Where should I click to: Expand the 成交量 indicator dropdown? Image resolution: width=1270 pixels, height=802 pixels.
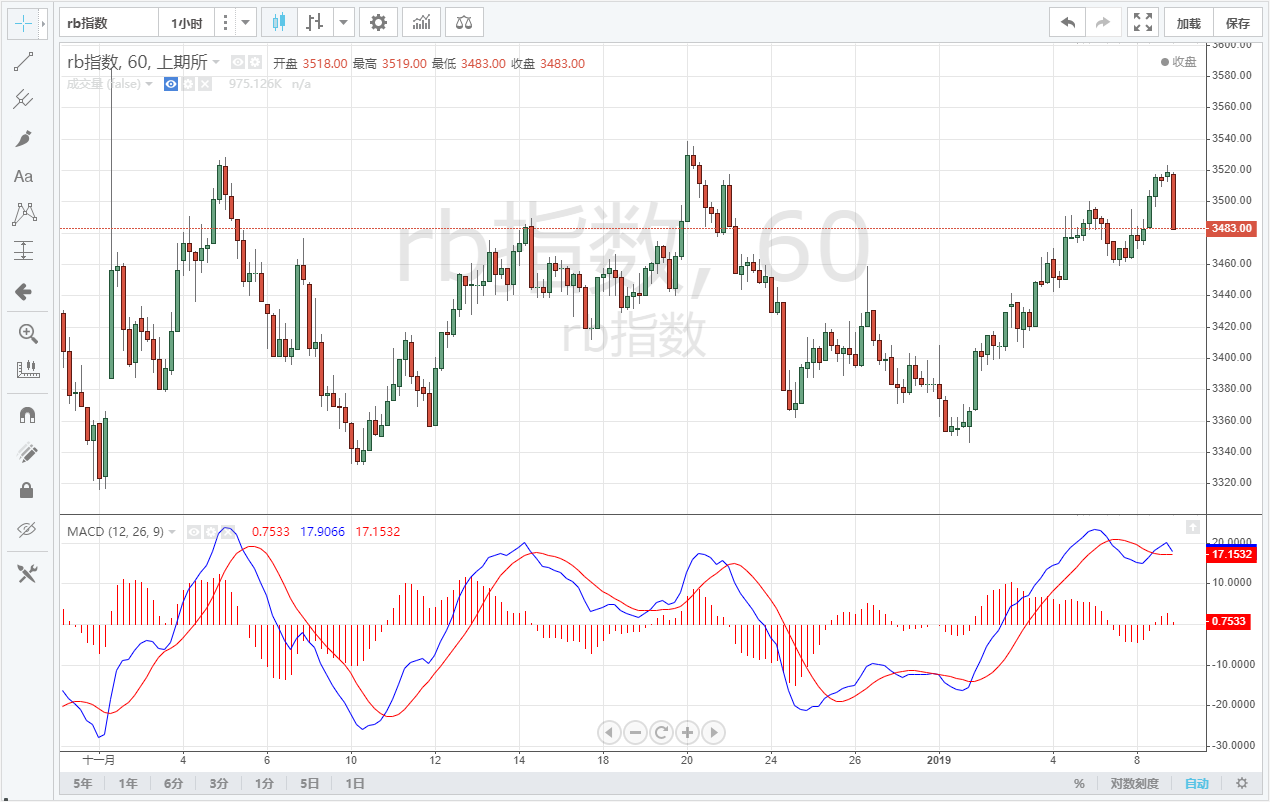[x=149, y=84]
